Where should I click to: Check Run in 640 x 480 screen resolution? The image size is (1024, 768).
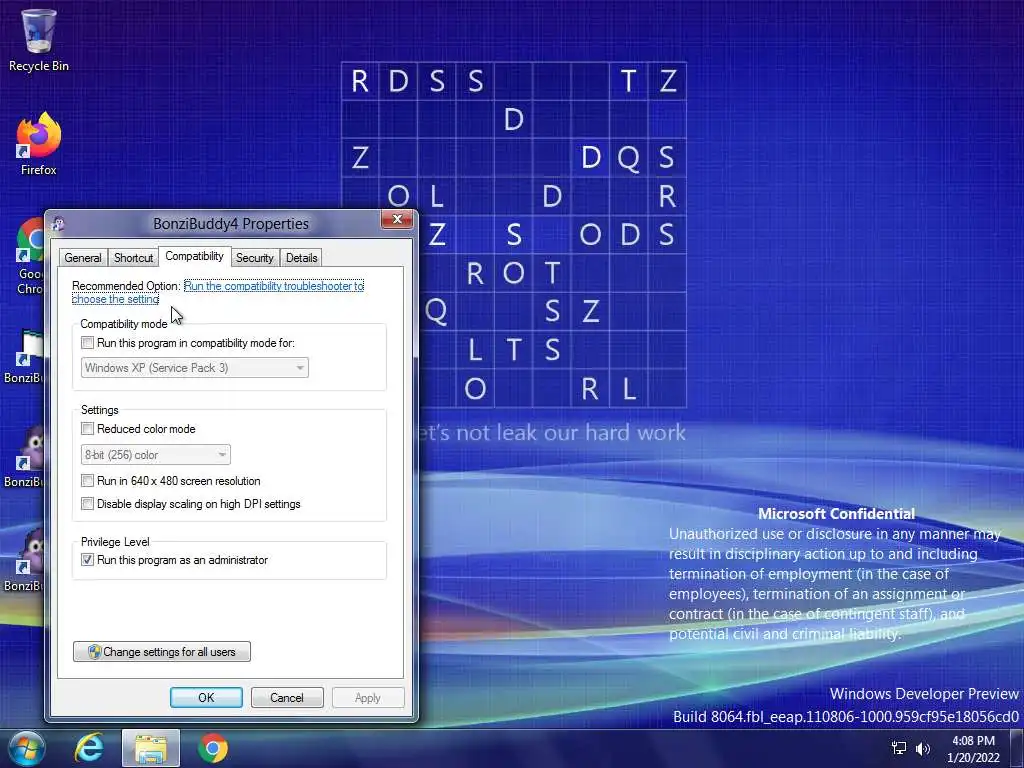88,481
